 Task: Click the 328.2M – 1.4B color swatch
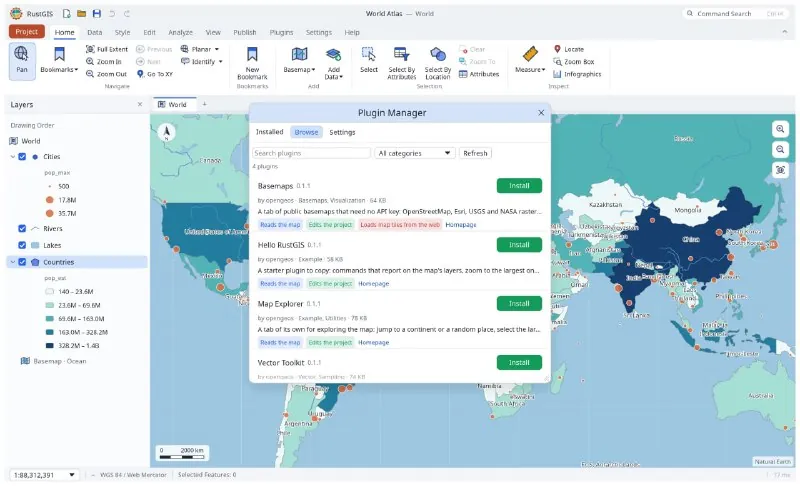49,346
